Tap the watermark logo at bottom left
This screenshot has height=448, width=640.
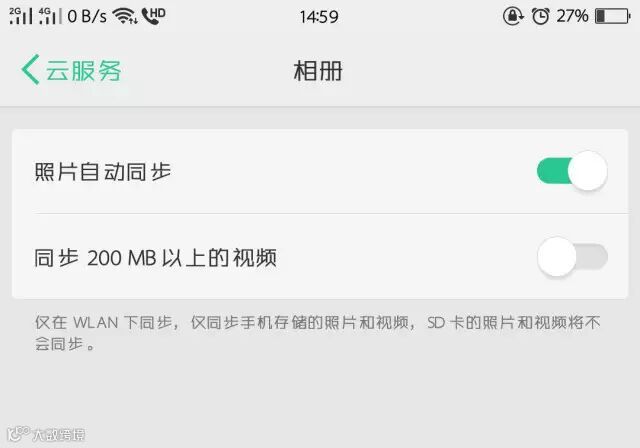click(46, 434)
